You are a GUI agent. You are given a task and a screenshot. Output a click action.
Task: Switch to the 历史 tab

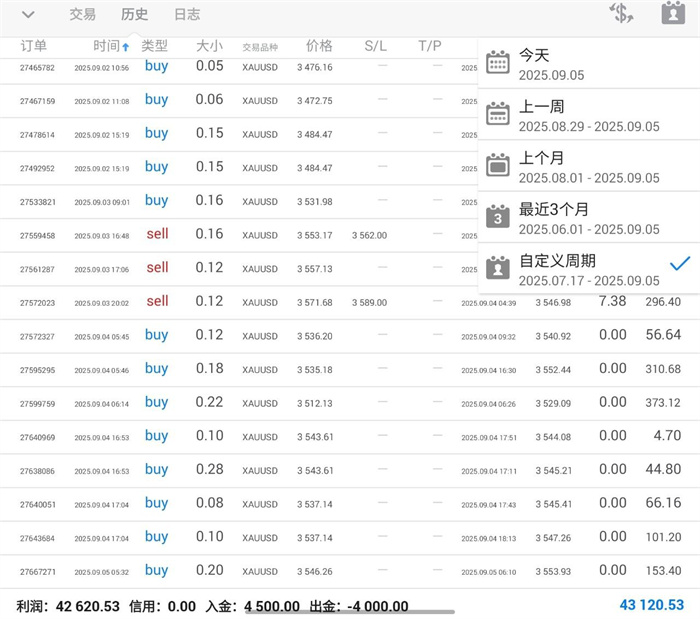coord(134,14)
